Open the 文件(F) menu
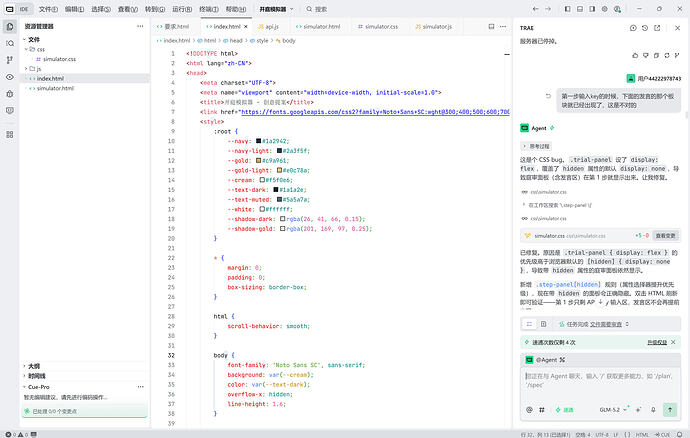This screenshot has height=438, width=690. (x=48, y=9)
